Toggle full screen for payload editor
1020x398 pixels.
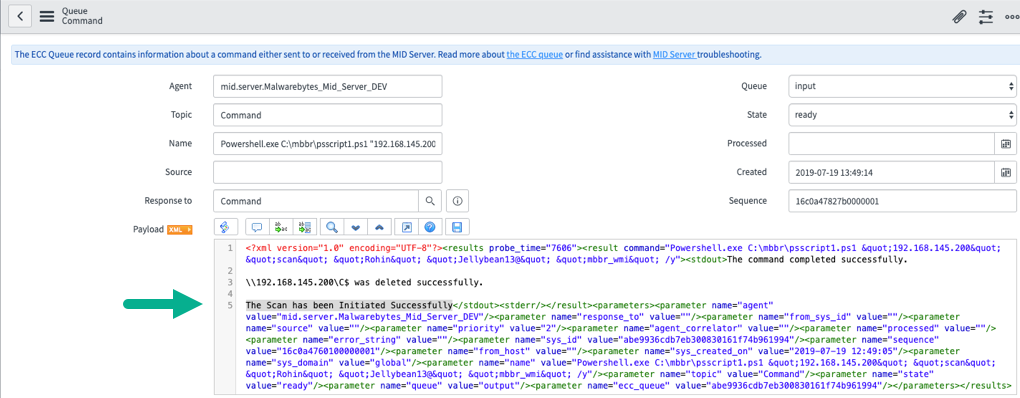point(407,228)
